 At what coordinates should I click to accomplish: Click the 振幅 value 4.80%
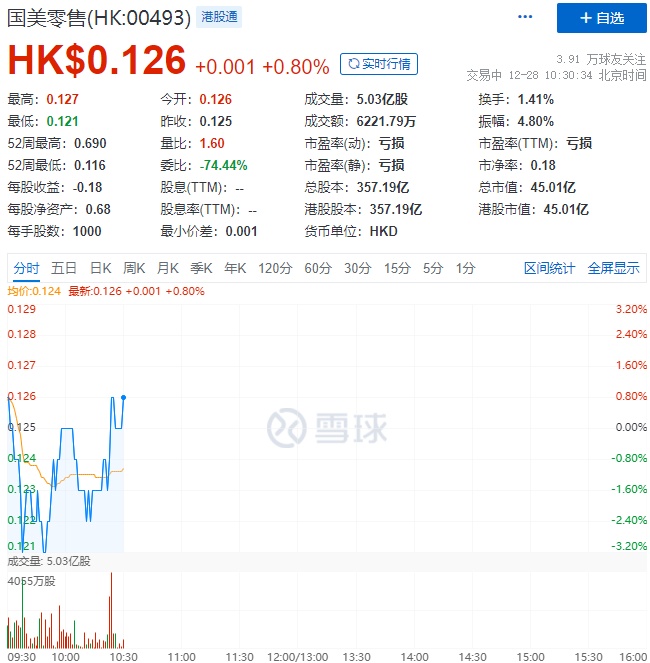(536, 121)
